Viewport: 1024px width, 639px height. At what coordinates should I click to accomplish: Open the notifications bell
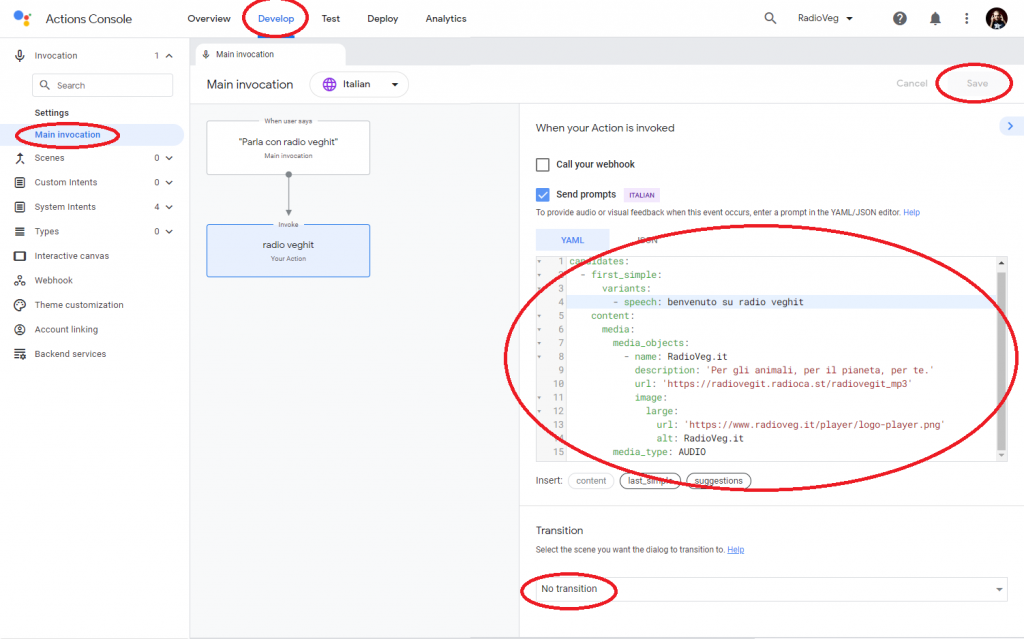(935, 19)
